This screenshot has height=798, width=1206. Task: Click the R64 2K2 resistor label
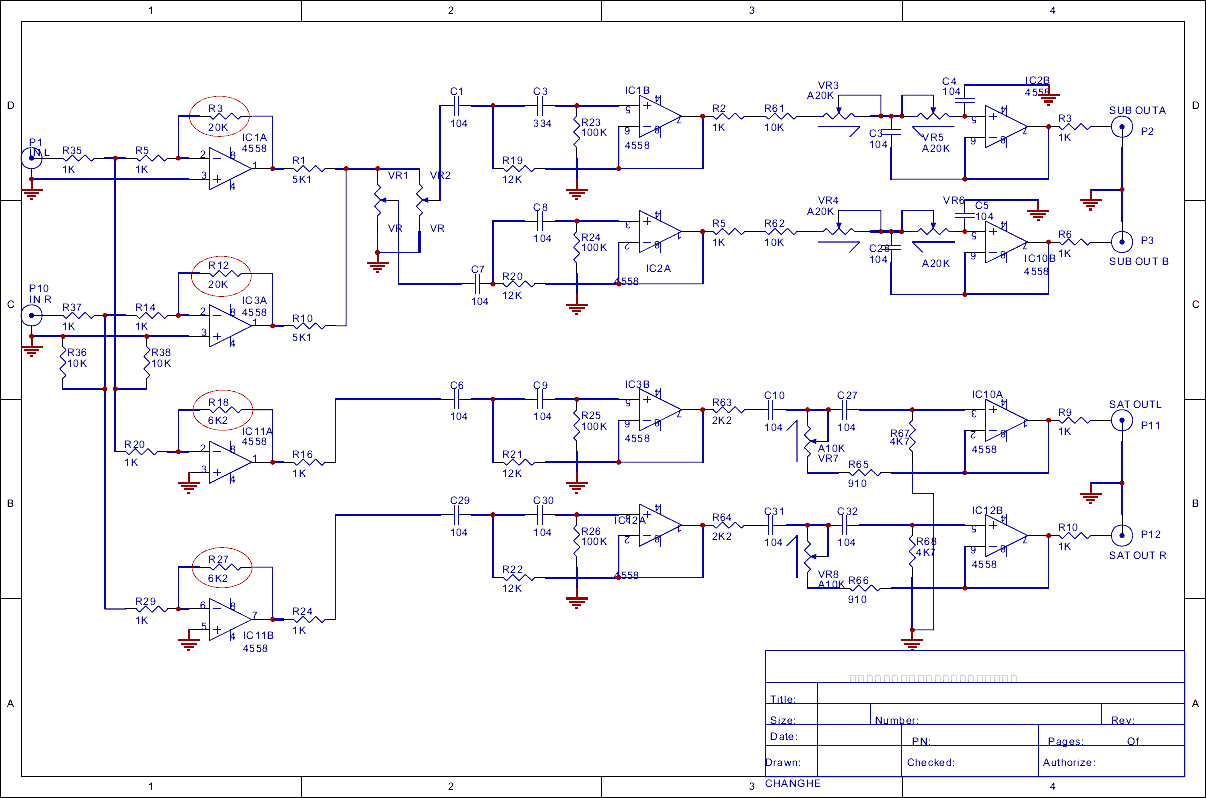click(723, 526)
